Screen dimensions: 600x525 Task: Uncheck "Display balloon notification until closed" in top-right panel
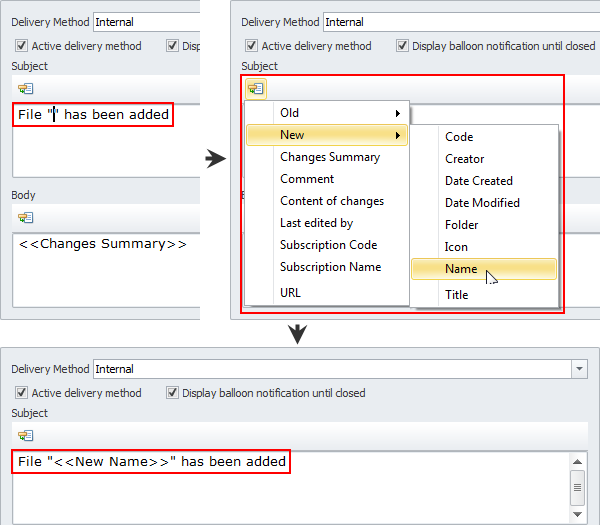[402, 46]
